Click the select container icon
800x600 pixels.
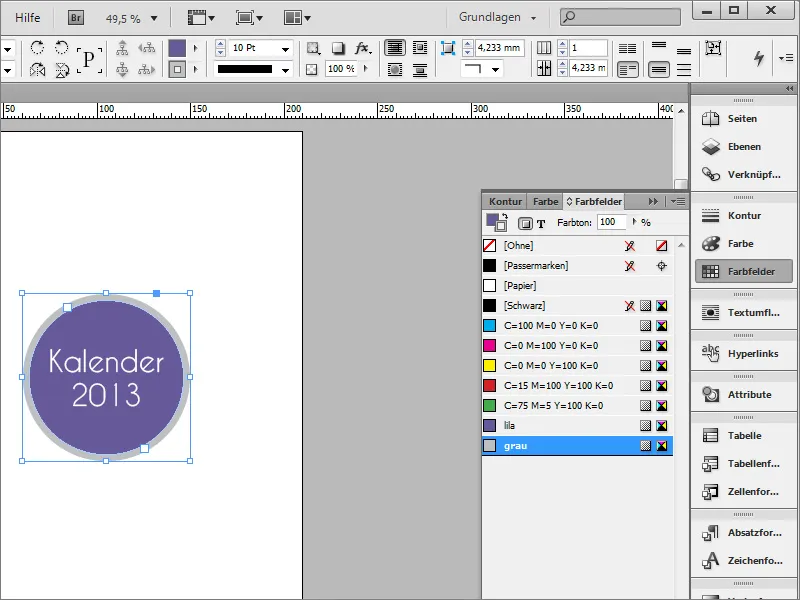click(x=122, y=48)
